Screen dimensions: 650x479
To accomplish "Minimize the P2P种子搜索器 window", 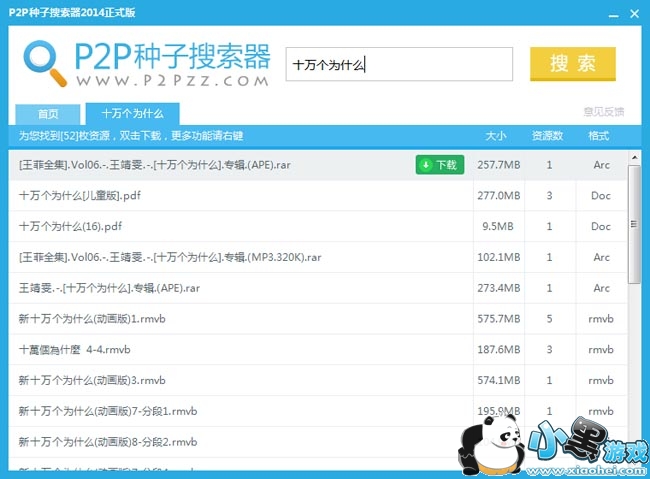I will 614,14.
